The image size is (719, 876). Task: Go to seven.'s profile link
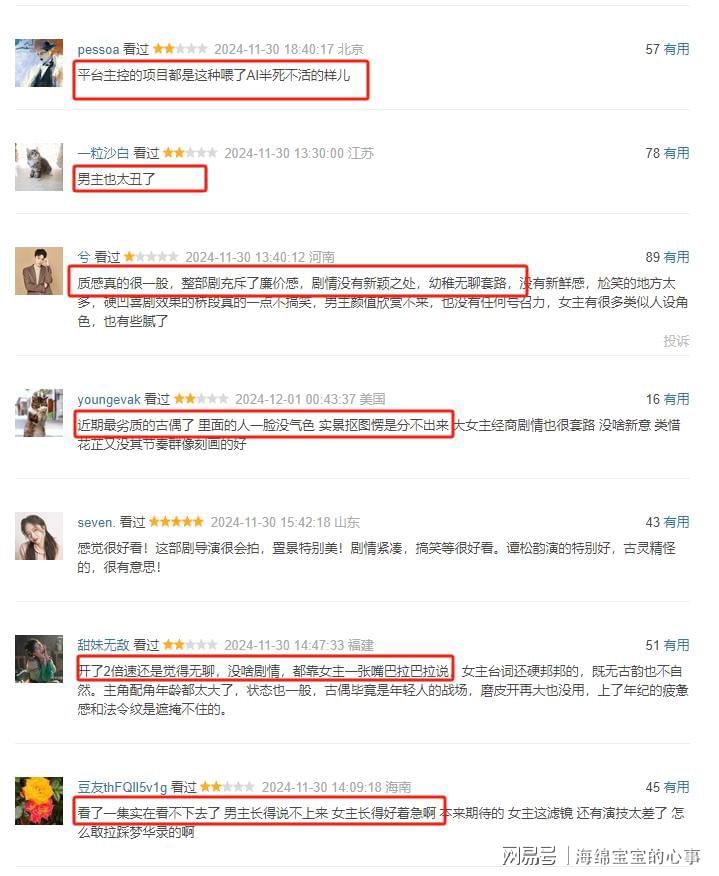tap(96, 522)
